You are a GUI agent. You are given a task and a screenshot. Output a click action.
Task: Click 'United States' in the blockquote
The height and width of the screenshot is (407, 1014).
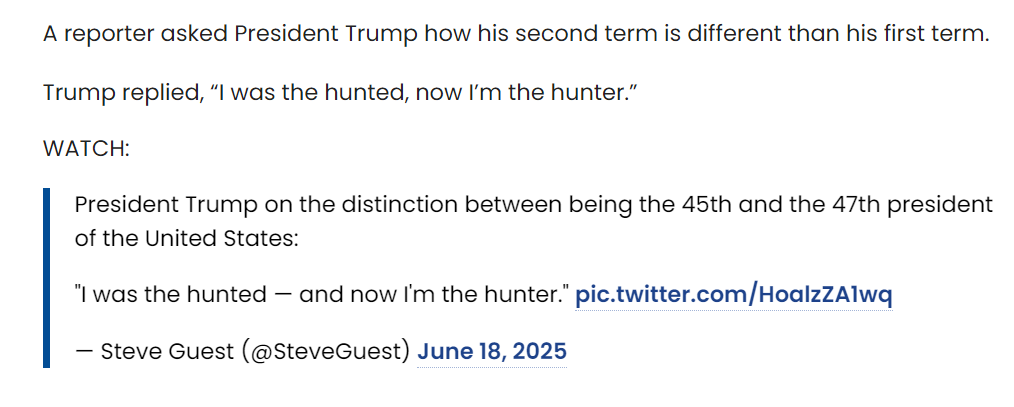click(217, 239)
